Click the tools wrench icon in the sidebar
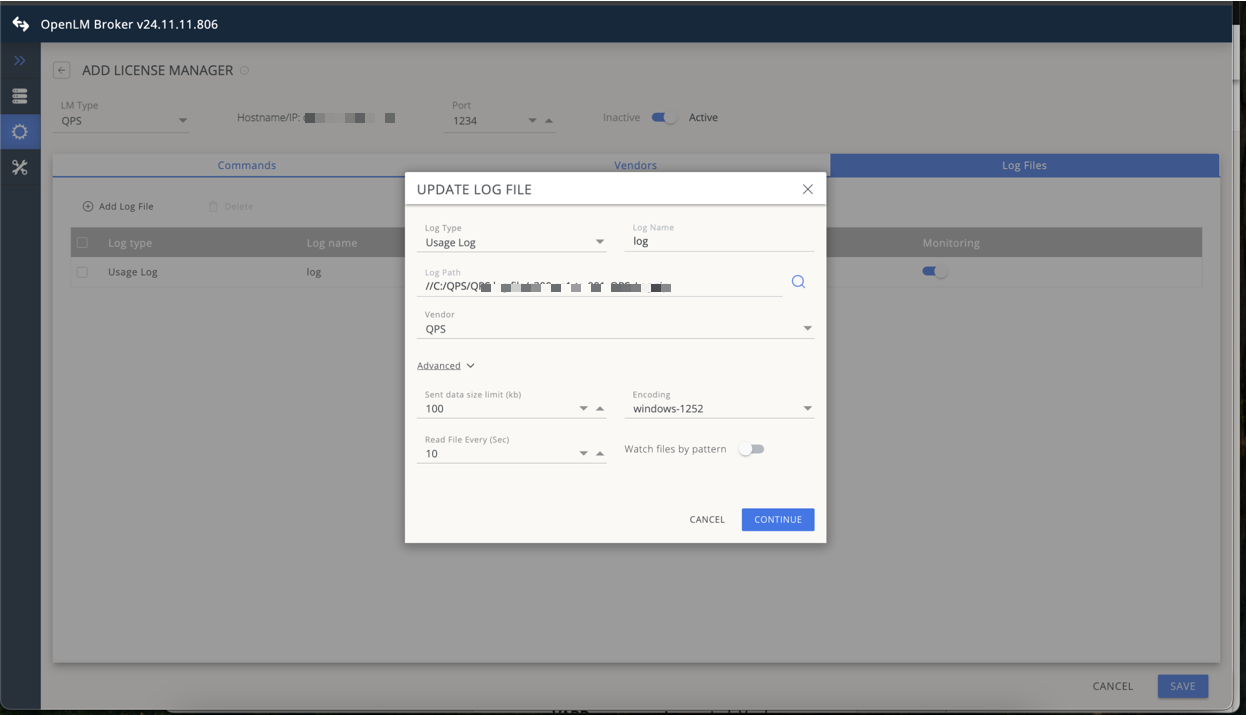Viewport: 1246px width, 715px height. (19, 167)
